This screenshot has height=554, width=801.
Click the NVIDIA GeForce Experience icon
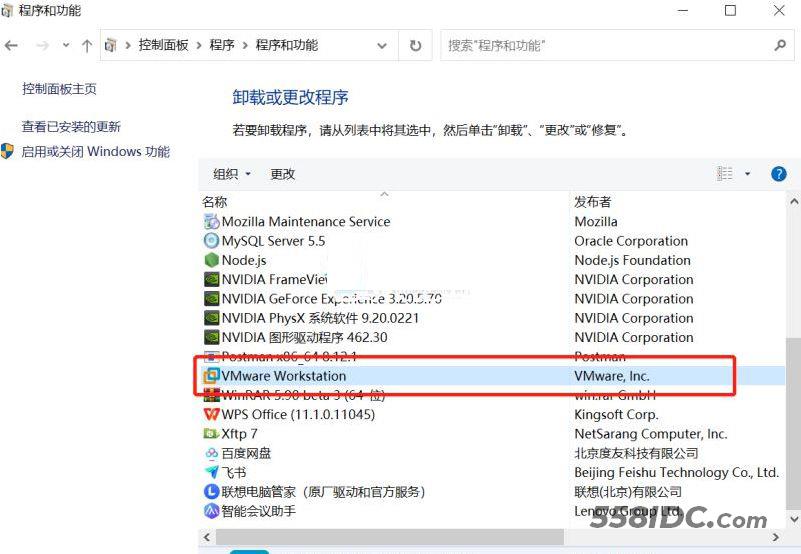[211, 299]
